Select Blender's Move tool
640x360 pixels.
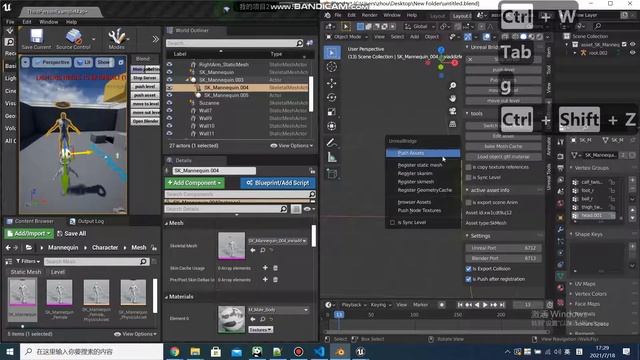[x=332, y=83]
